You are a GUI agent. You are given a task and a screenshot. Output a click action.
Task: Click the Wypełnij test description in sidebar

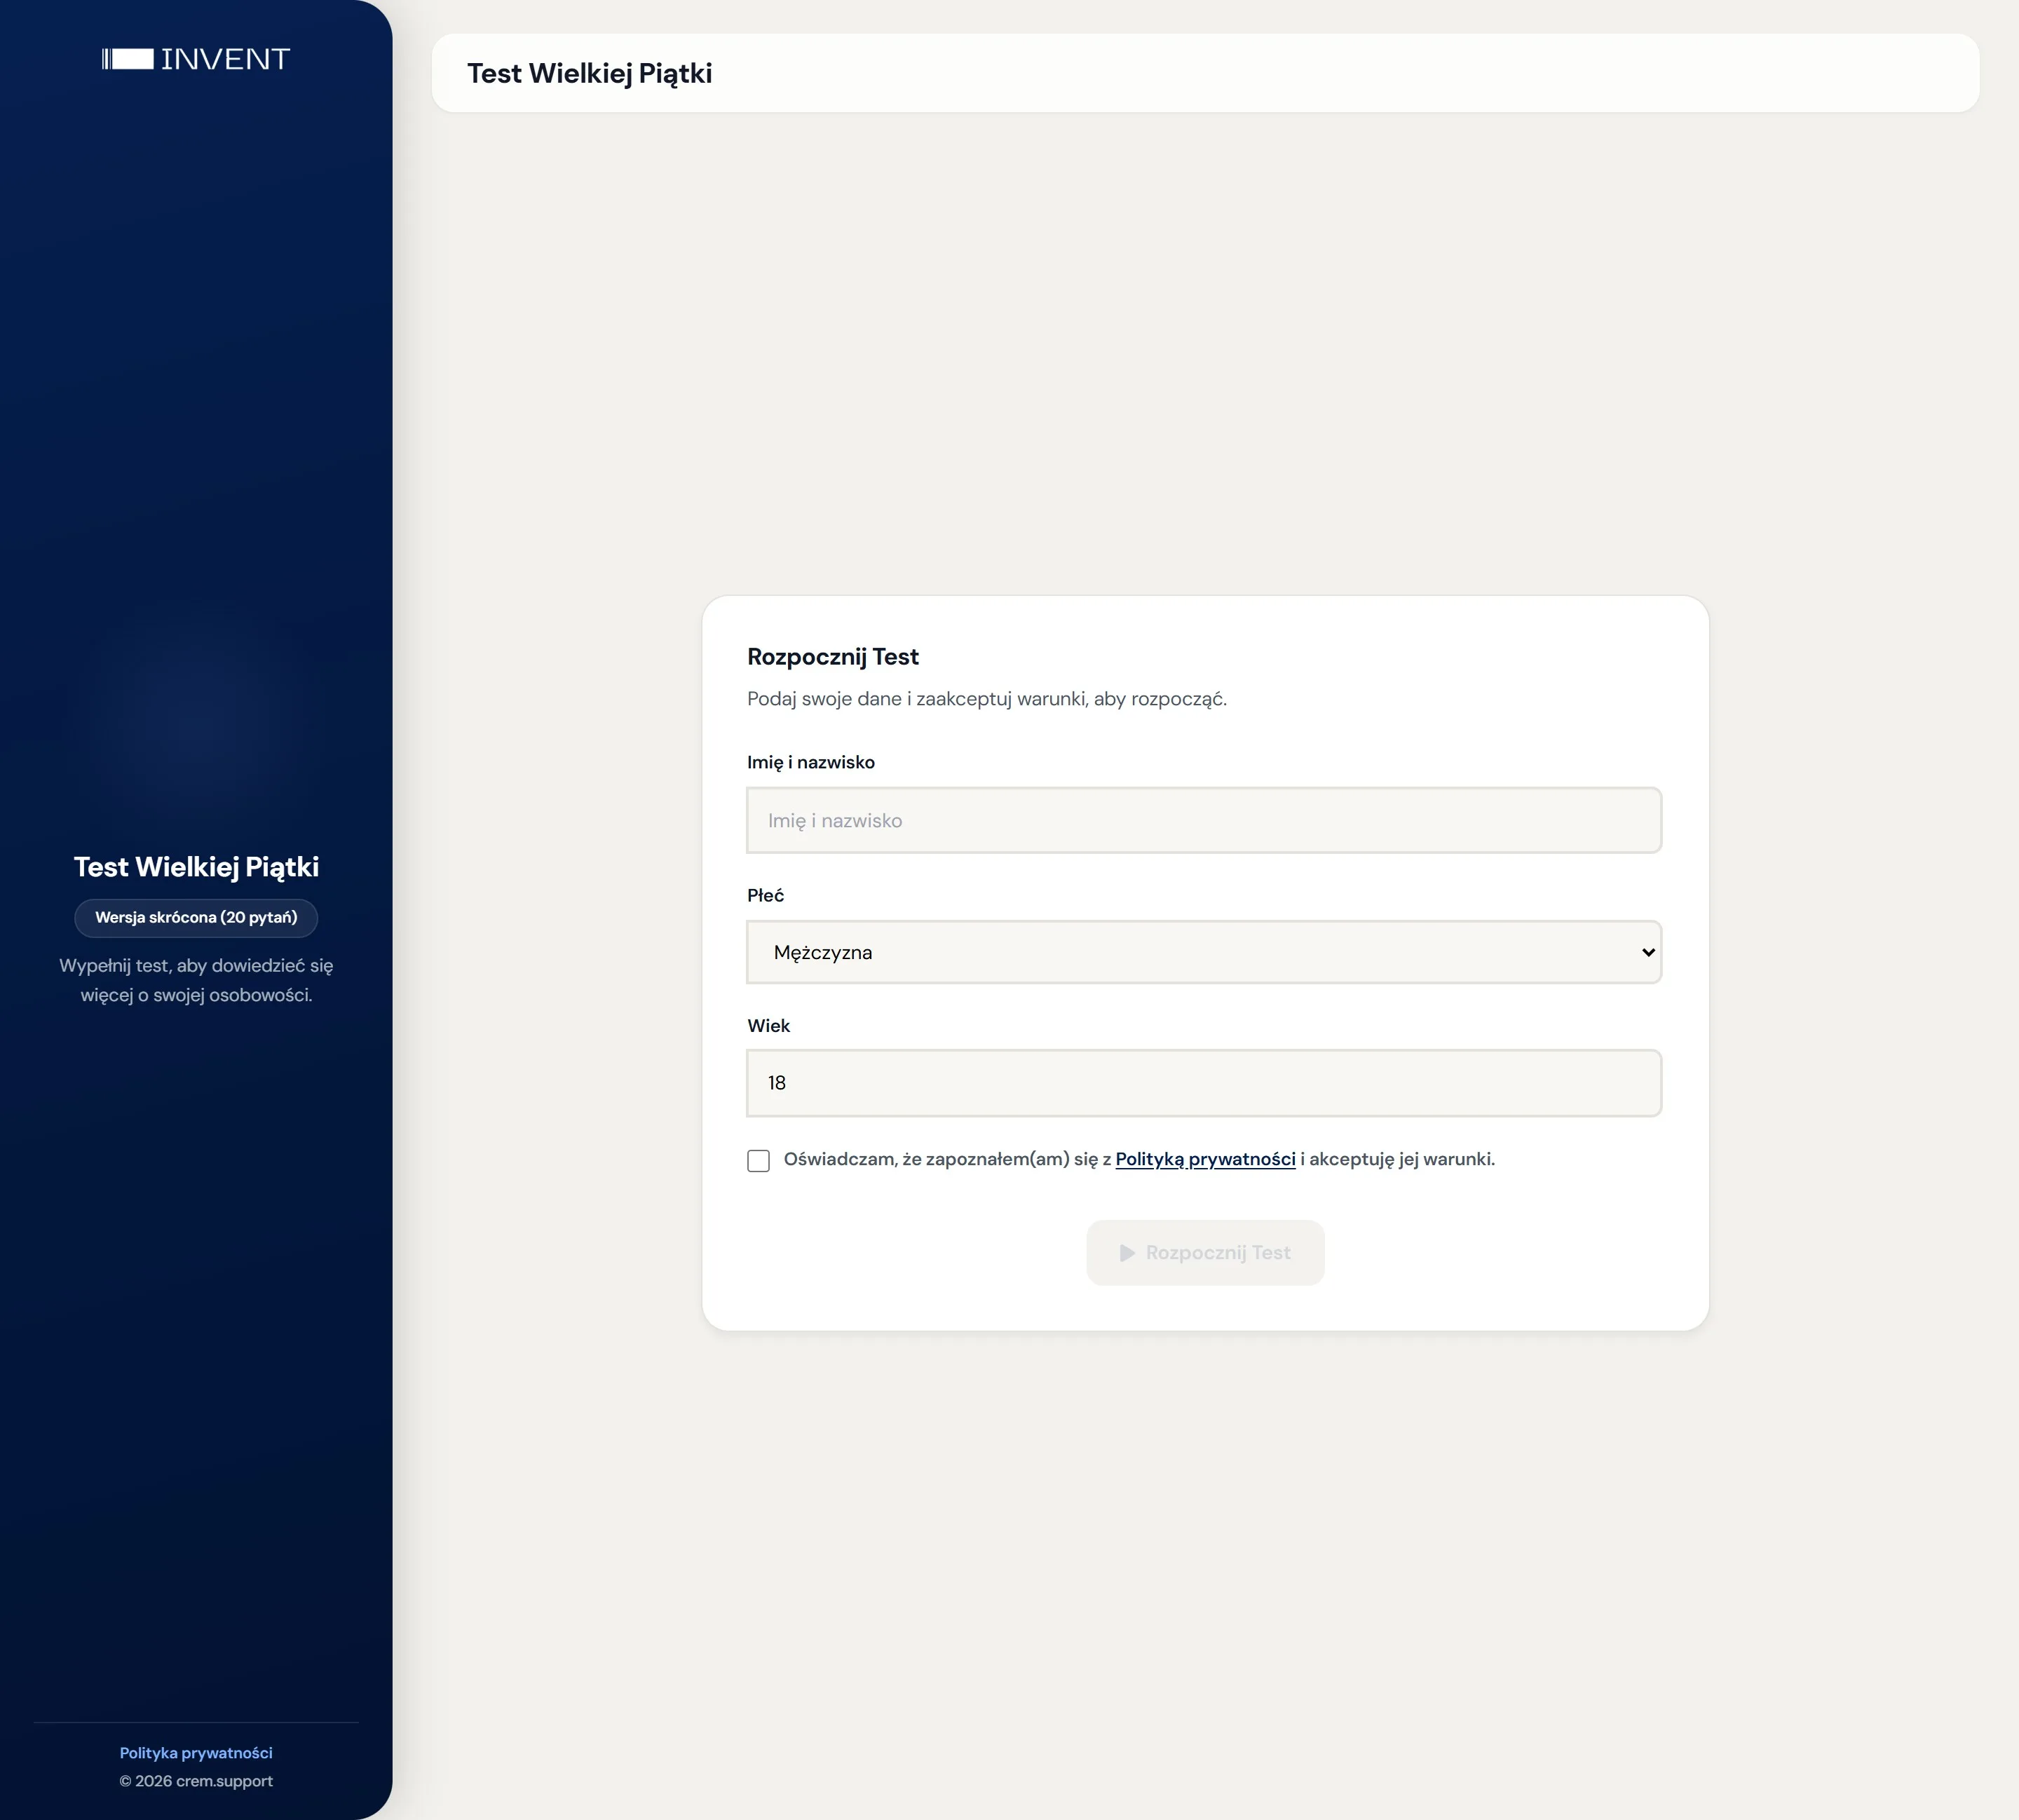pos(196,981)
